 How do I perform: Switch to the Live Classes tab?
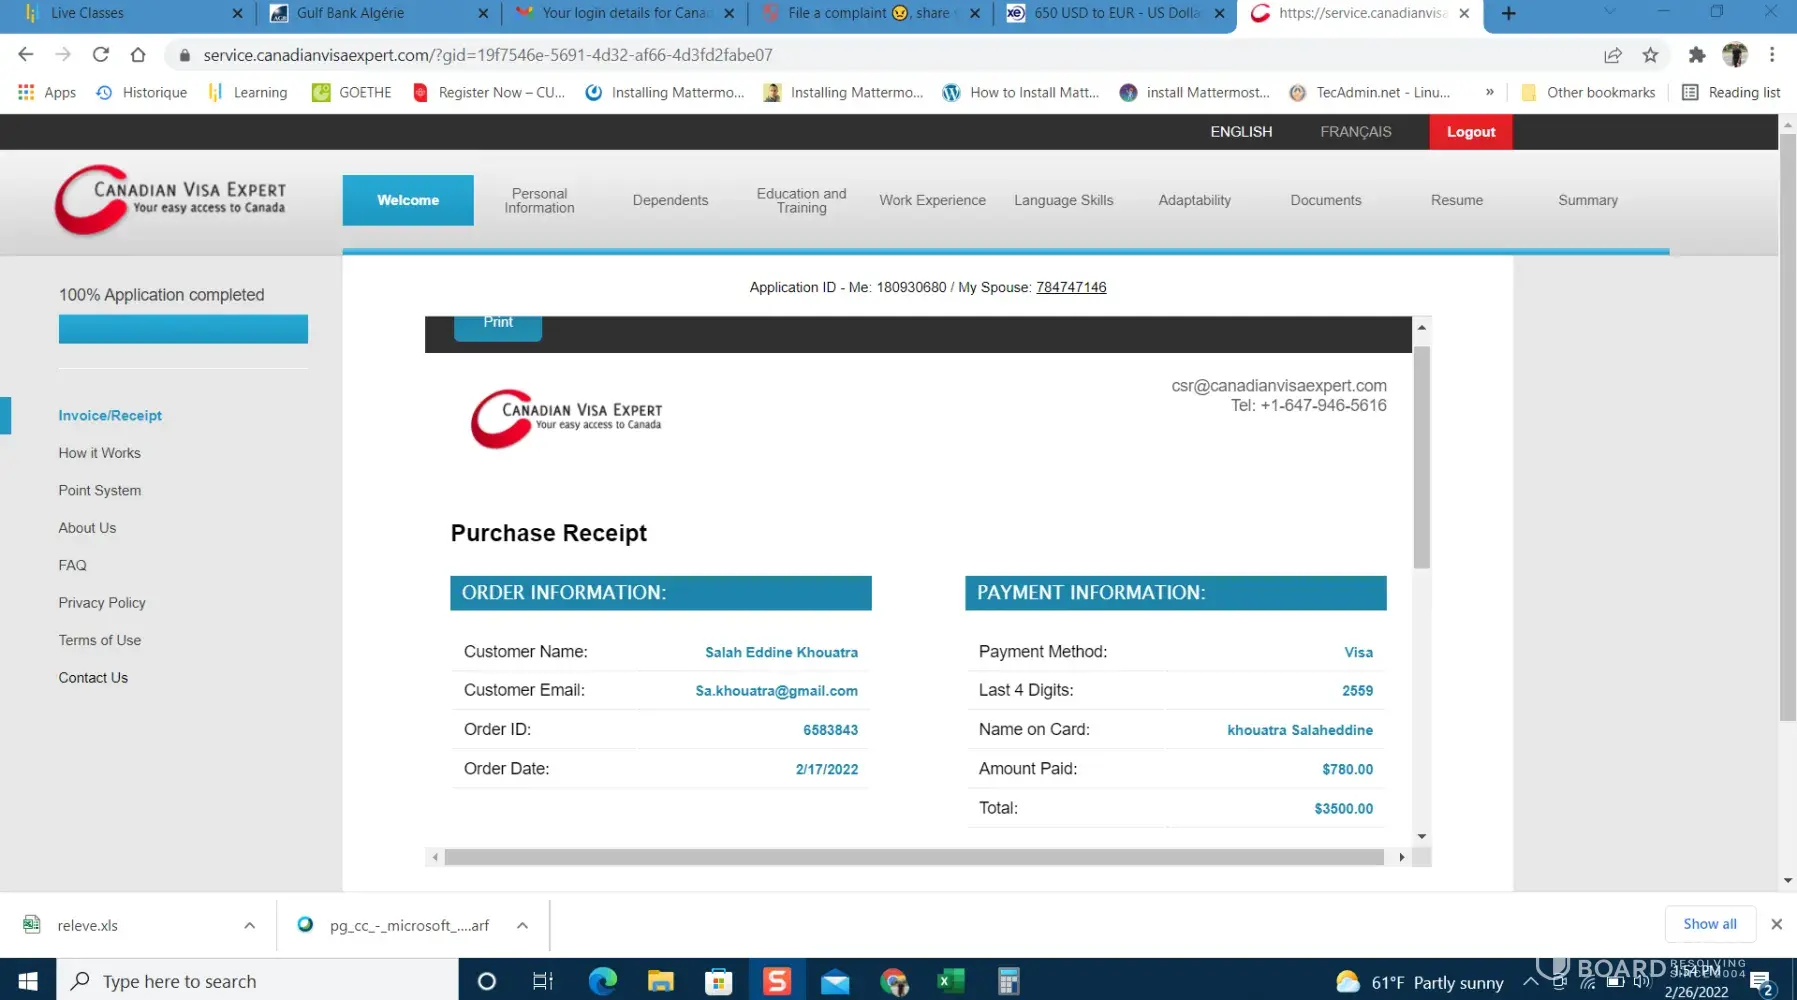point(132,13)
